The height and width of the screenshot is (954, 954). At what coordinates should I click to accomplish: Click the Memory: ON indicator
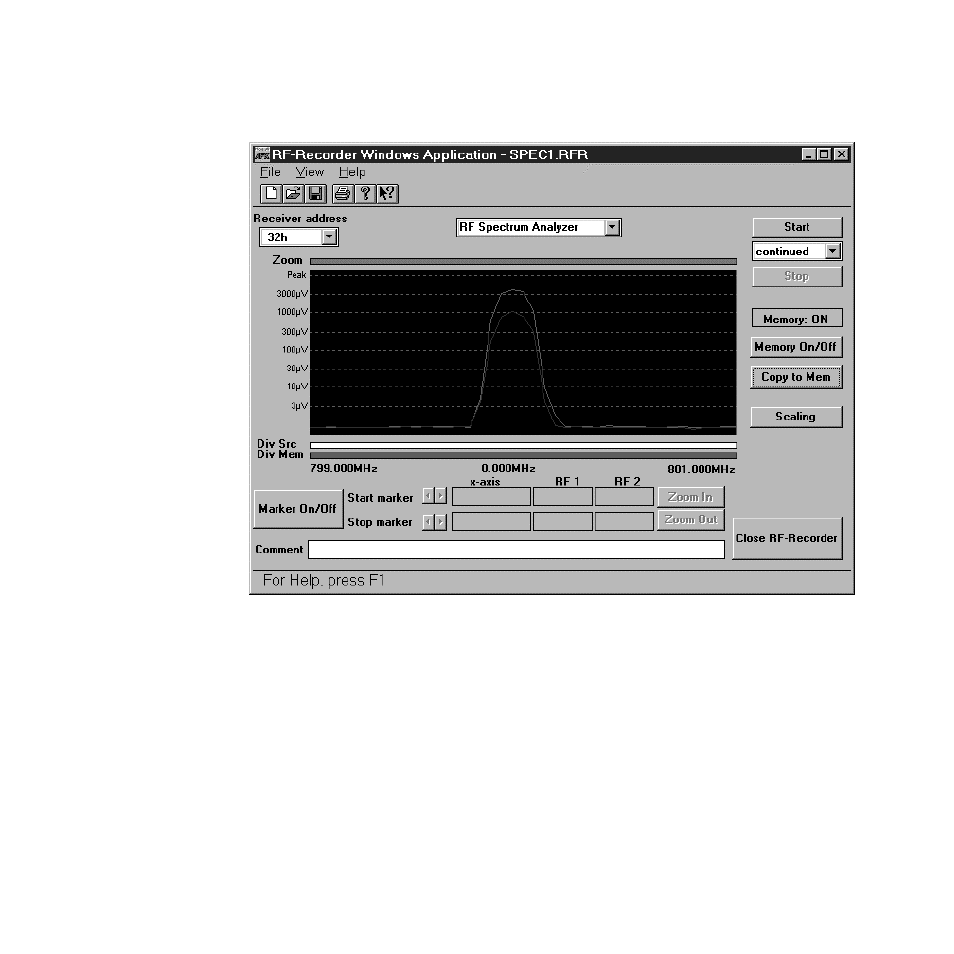point(796,319)
